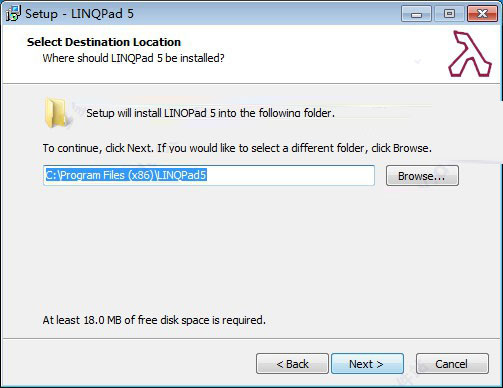503x388 pixels.
Task: Click the empty area of the path field
Action: tap(290, 175)
